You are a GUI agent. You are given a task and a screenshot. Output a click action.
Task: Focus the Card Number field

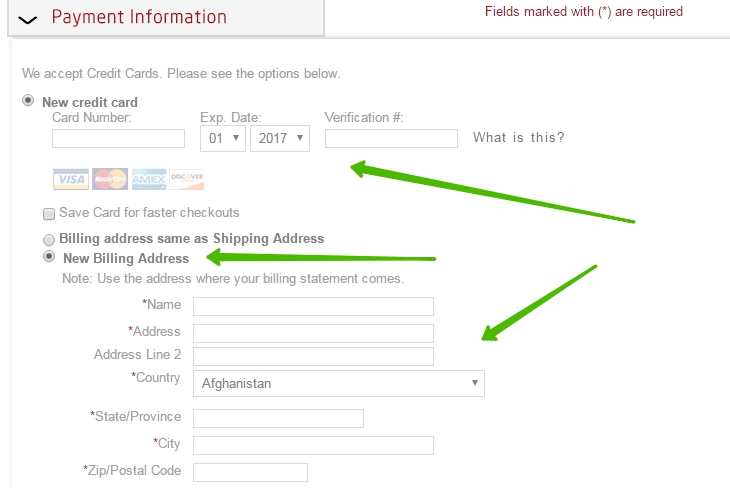118,138
